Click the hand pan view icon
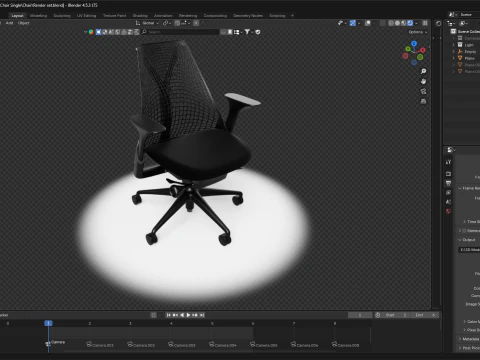 coord(423,81)
